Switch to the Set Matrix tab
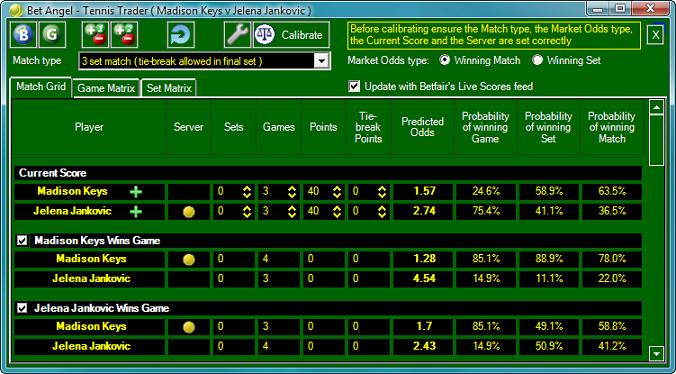 tap(169, 88)
